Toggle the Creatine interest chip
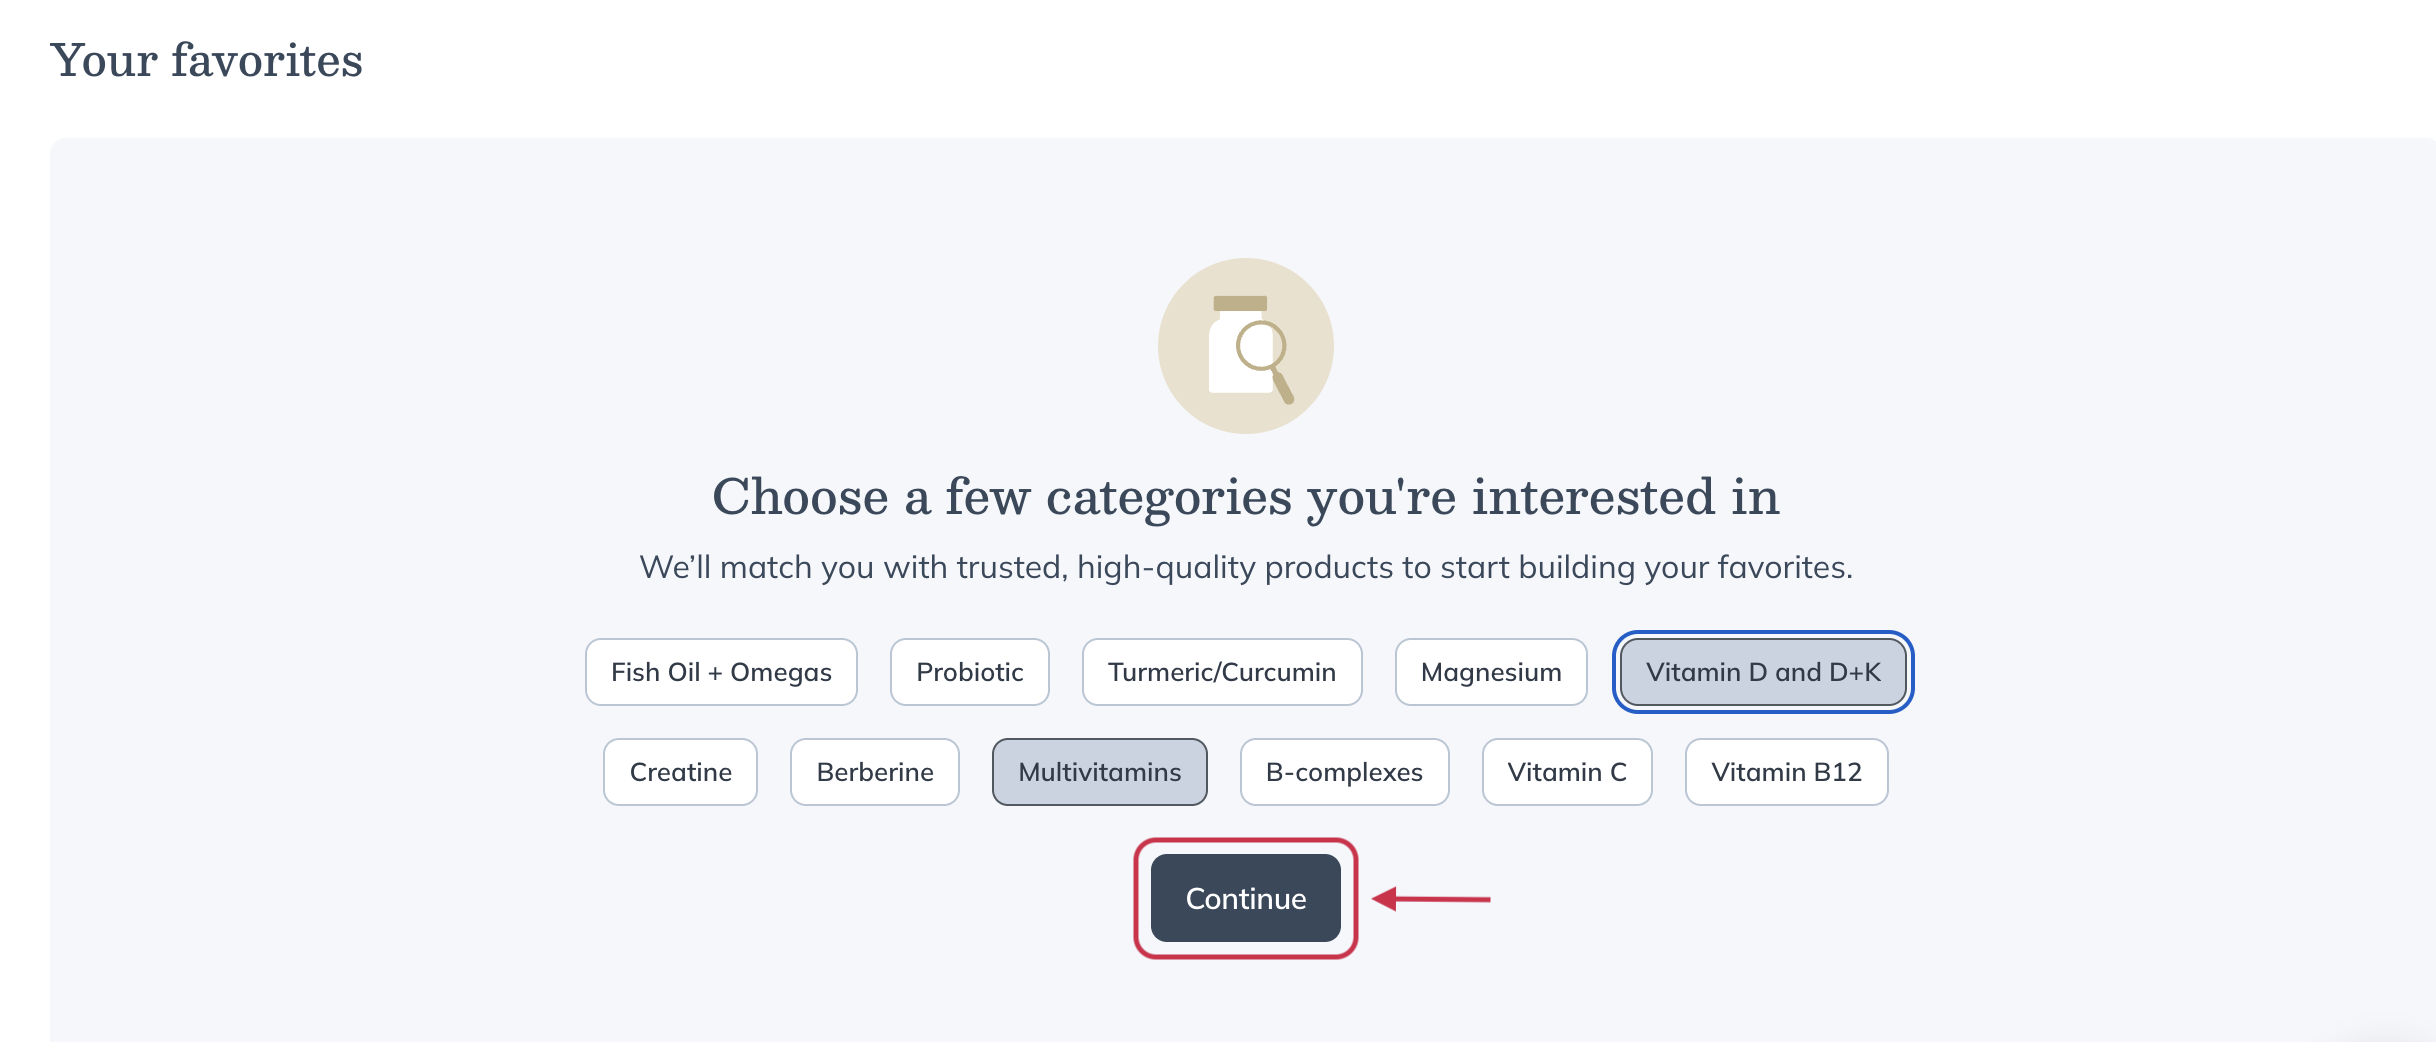This screenshot has height=1042, width=2436. (680, 771)
